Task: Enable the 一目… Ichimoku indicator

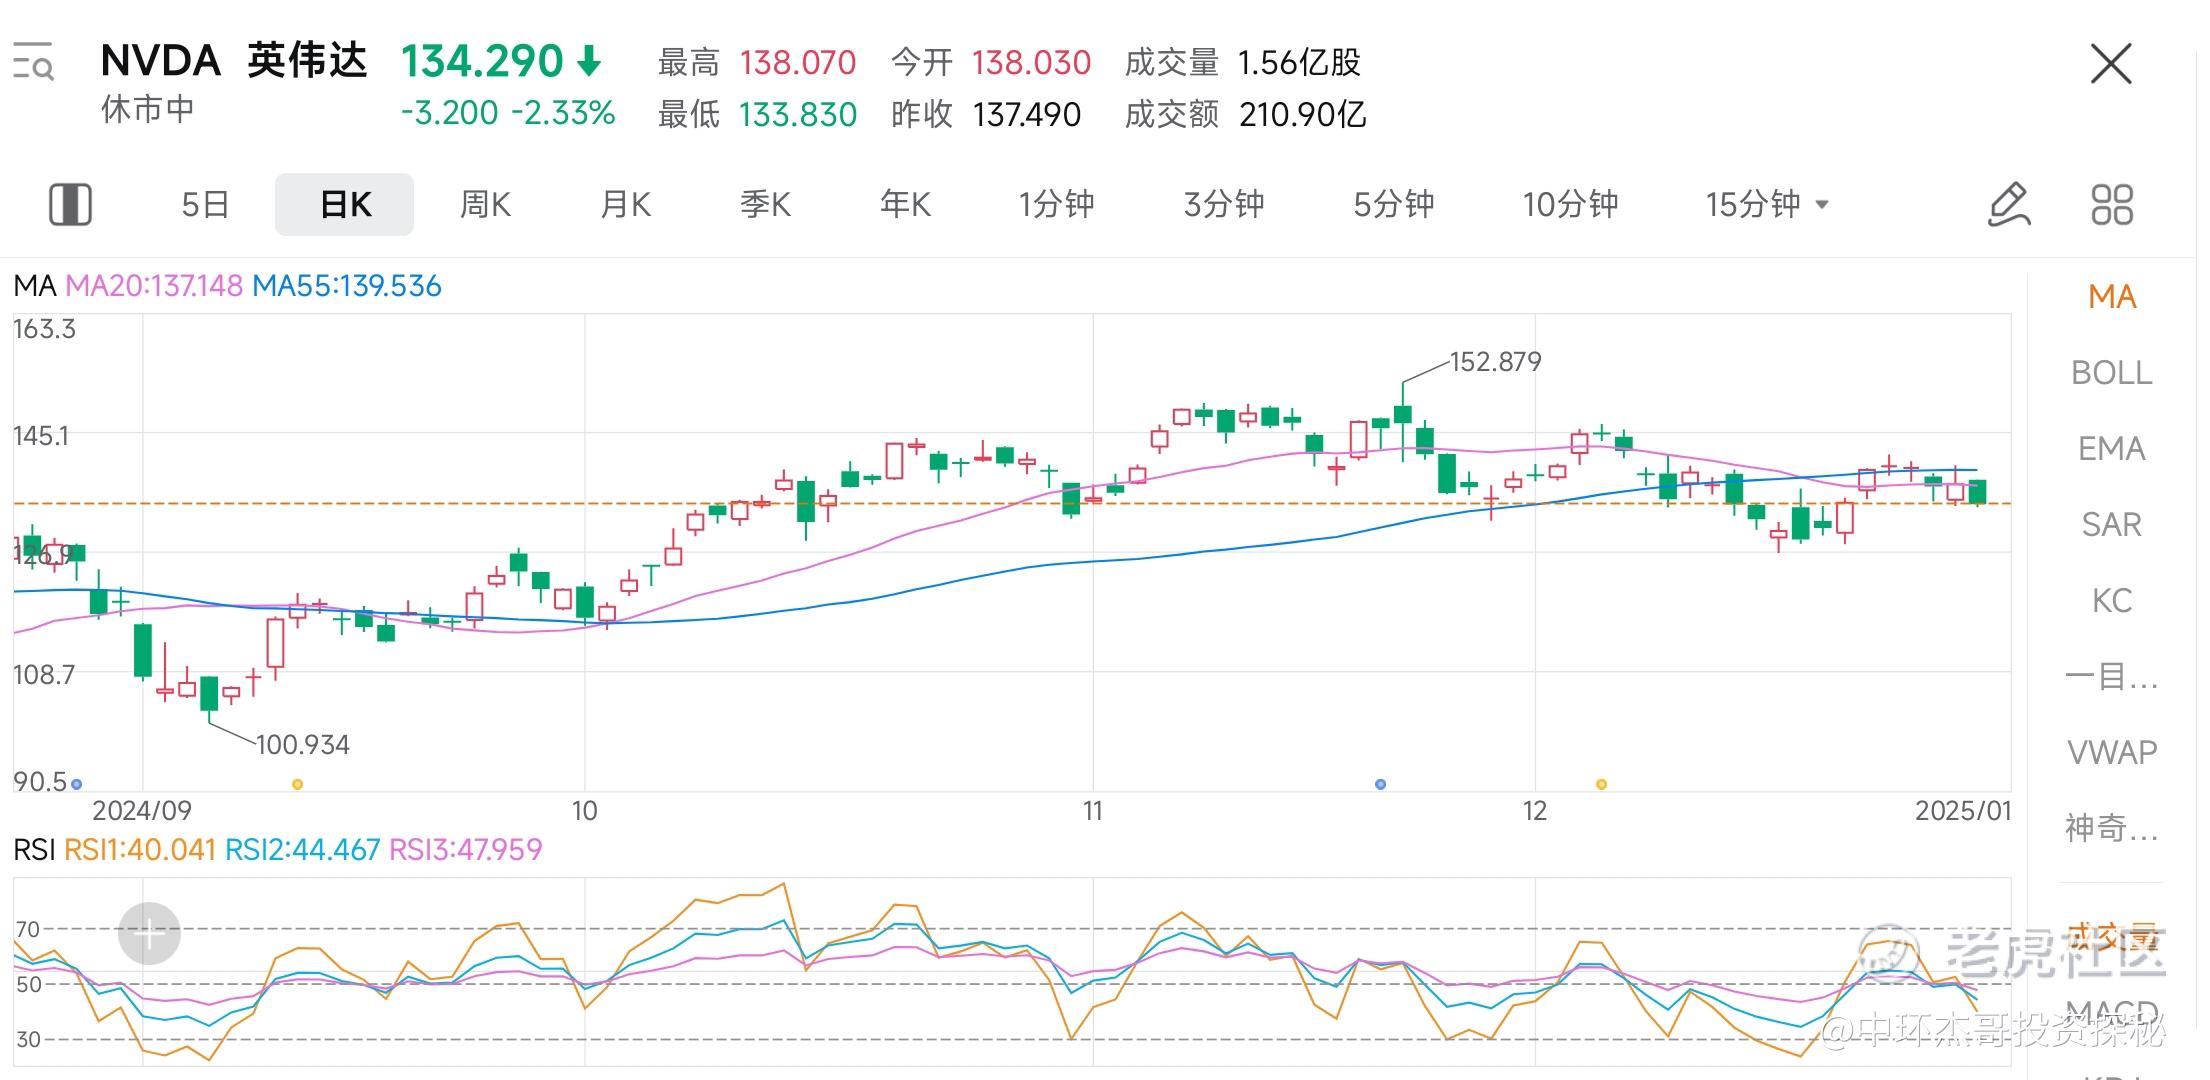Action: (2112, 677)
